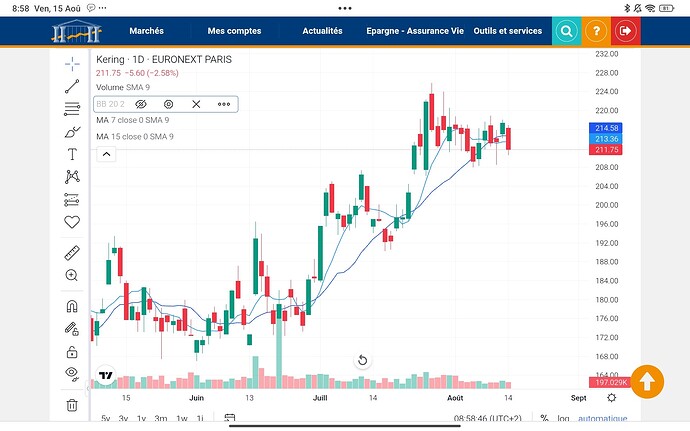The width and height of the screenshot is (690, 431).
Task: Toggle the lock all drawings tool
Action: (x=72, y=351)
